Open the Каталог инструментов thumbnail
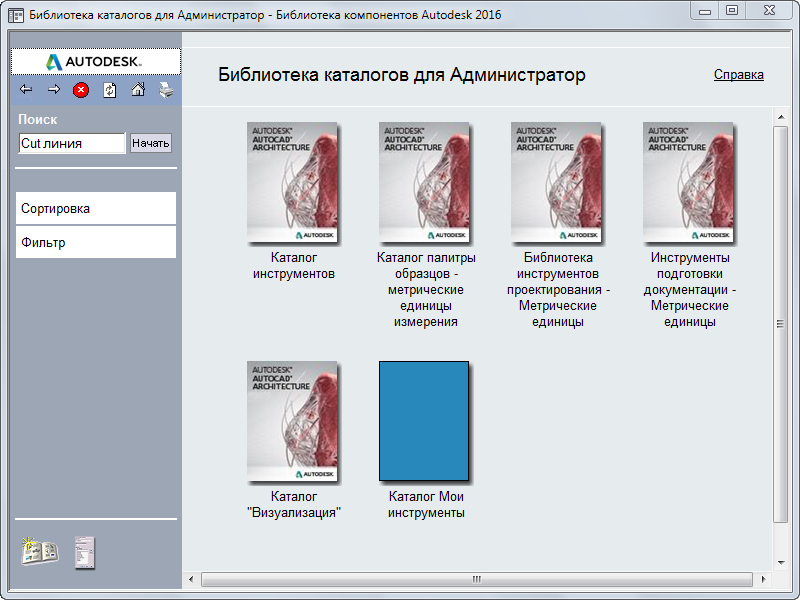 coord(292,182)
